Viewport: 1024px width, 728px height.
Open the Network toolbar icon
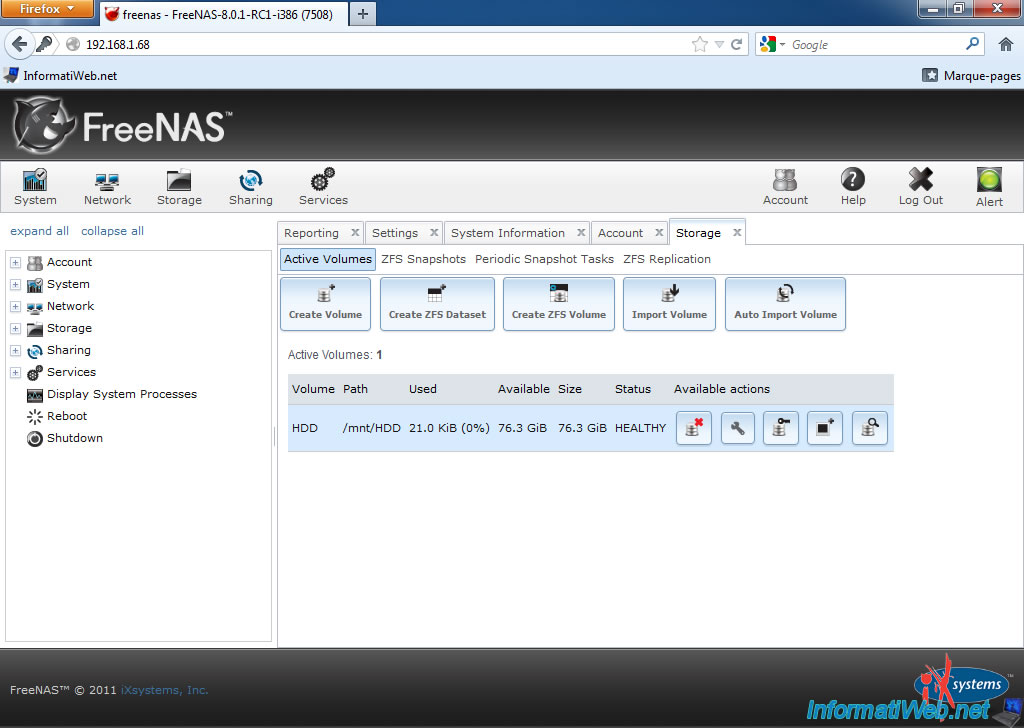coord(107,187)
